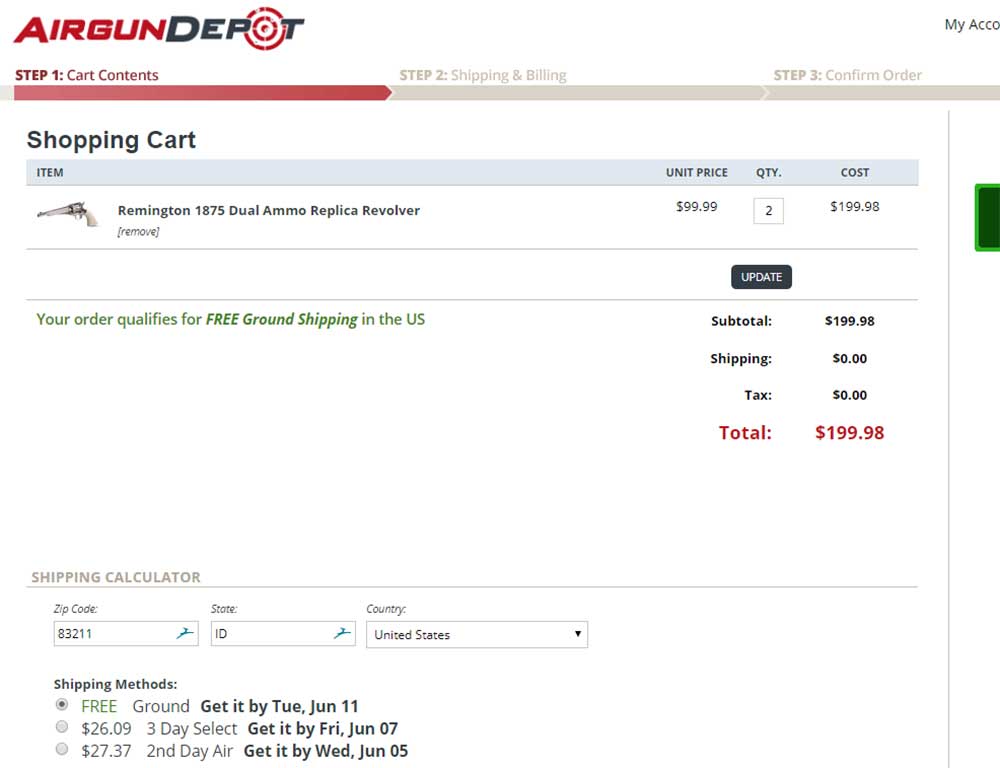Choose $27.37 2nd Day Air shipping
Screen dimensions: 1000x768
(x=62, y=749)
